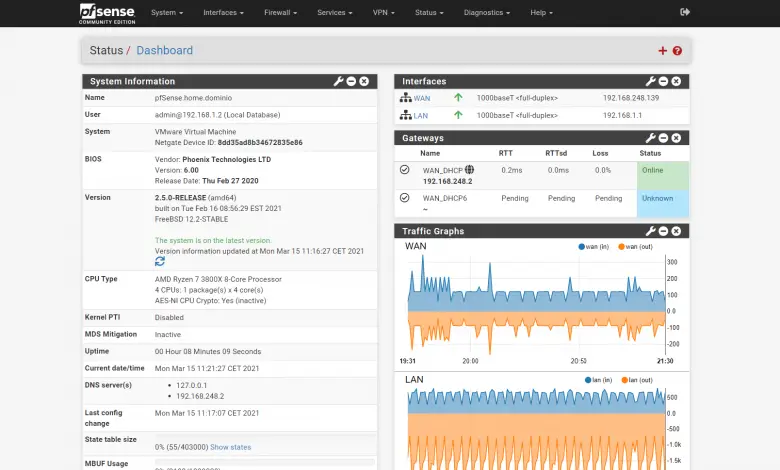The height and width of the screenshot is (470, 780).
Task: Close the Traffic Graphs widget
Action: point(677,231)
